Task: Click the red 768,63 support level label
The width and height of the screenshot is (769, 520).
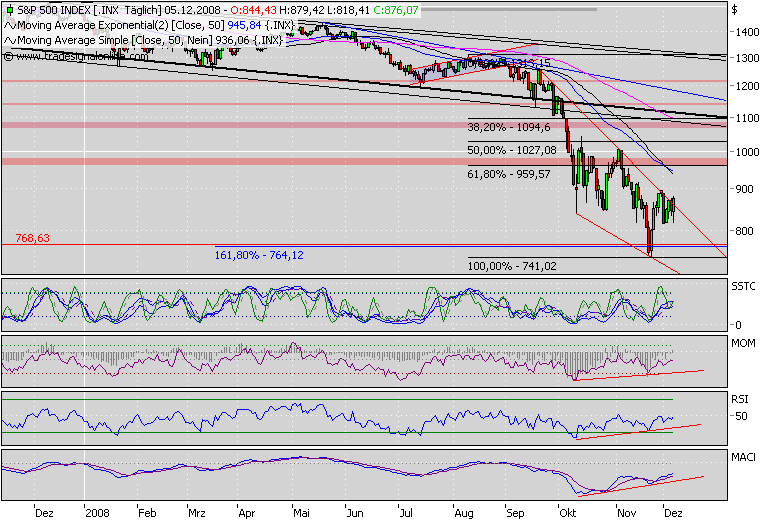Action: [32, 238]
